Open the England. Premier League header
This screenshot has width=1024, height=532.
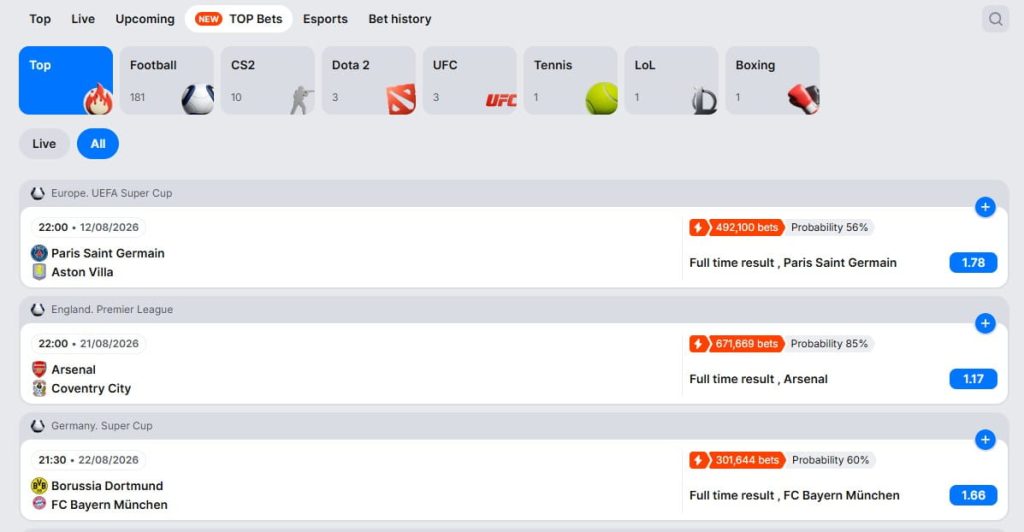(112, 309)
